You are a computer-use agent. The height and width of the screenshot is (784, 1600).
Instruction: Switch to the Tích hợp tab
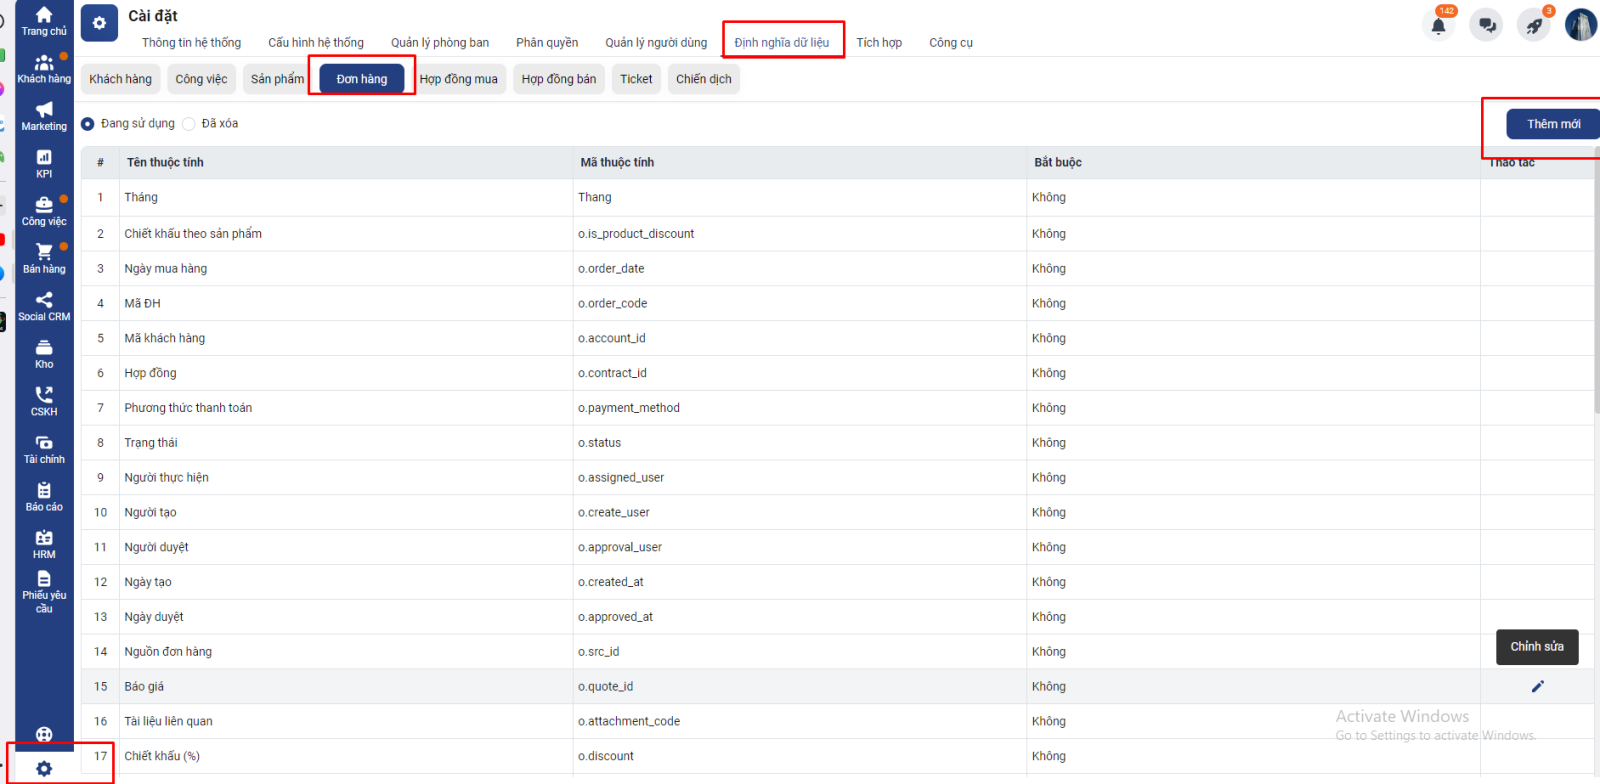pos(879,43)
